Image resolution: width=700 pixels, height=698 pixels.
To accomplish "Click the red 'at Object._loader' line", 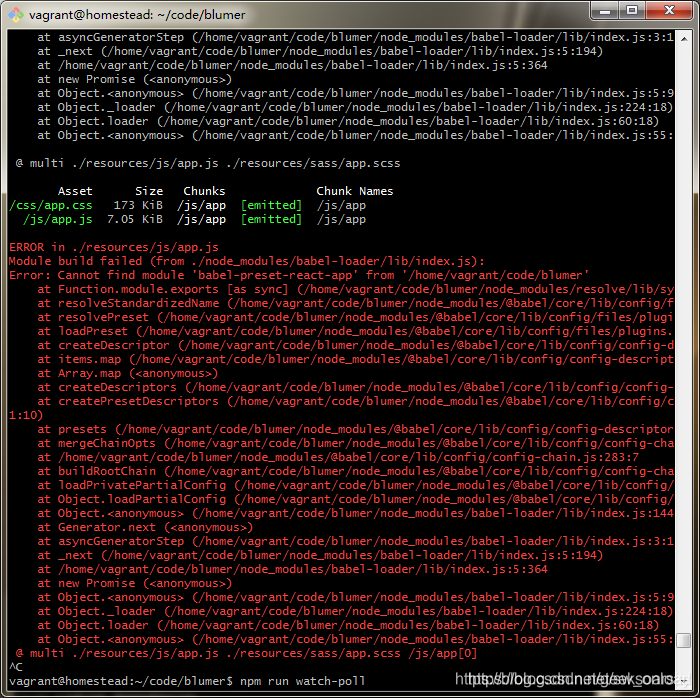I will pyautogui.click(x=355, y=611).
